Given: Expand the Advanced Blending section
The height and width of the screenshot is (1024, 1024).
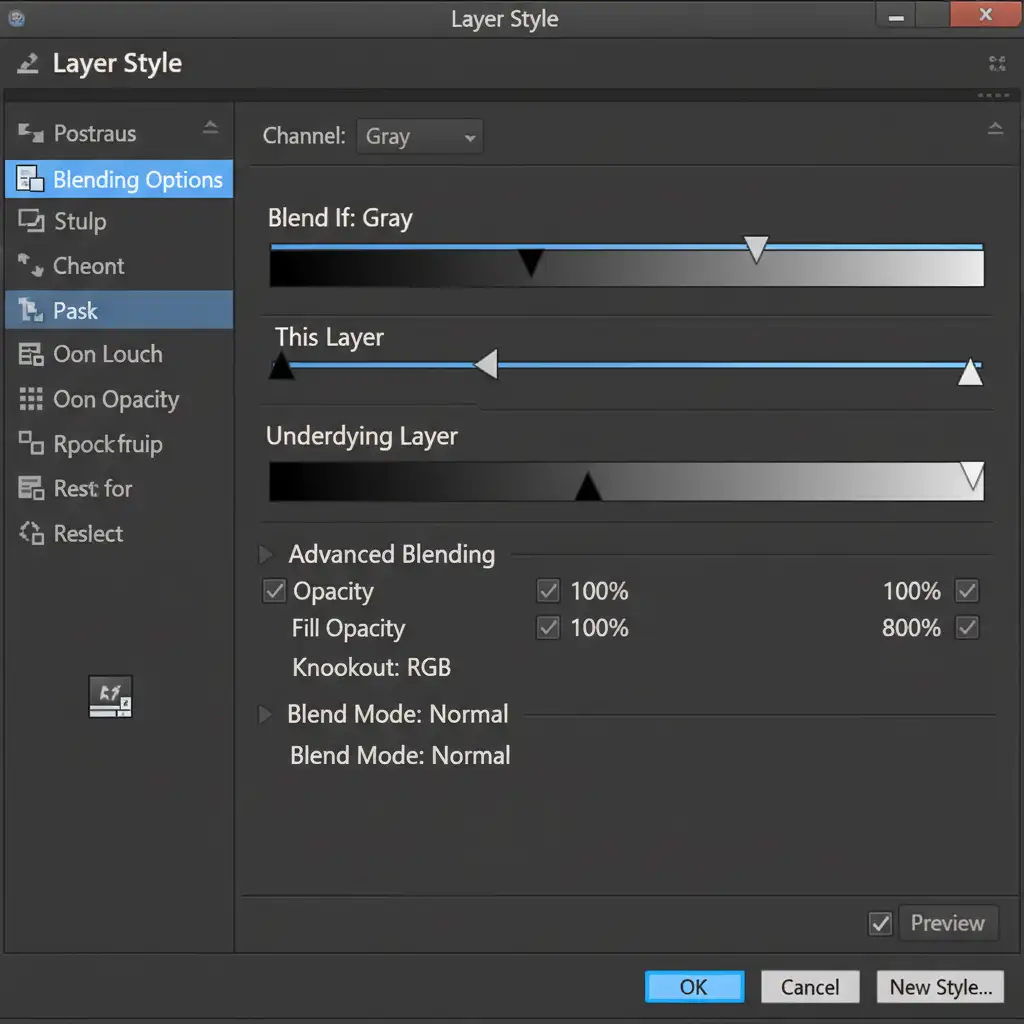Looking at the screenshot, I should pos(266,554).
